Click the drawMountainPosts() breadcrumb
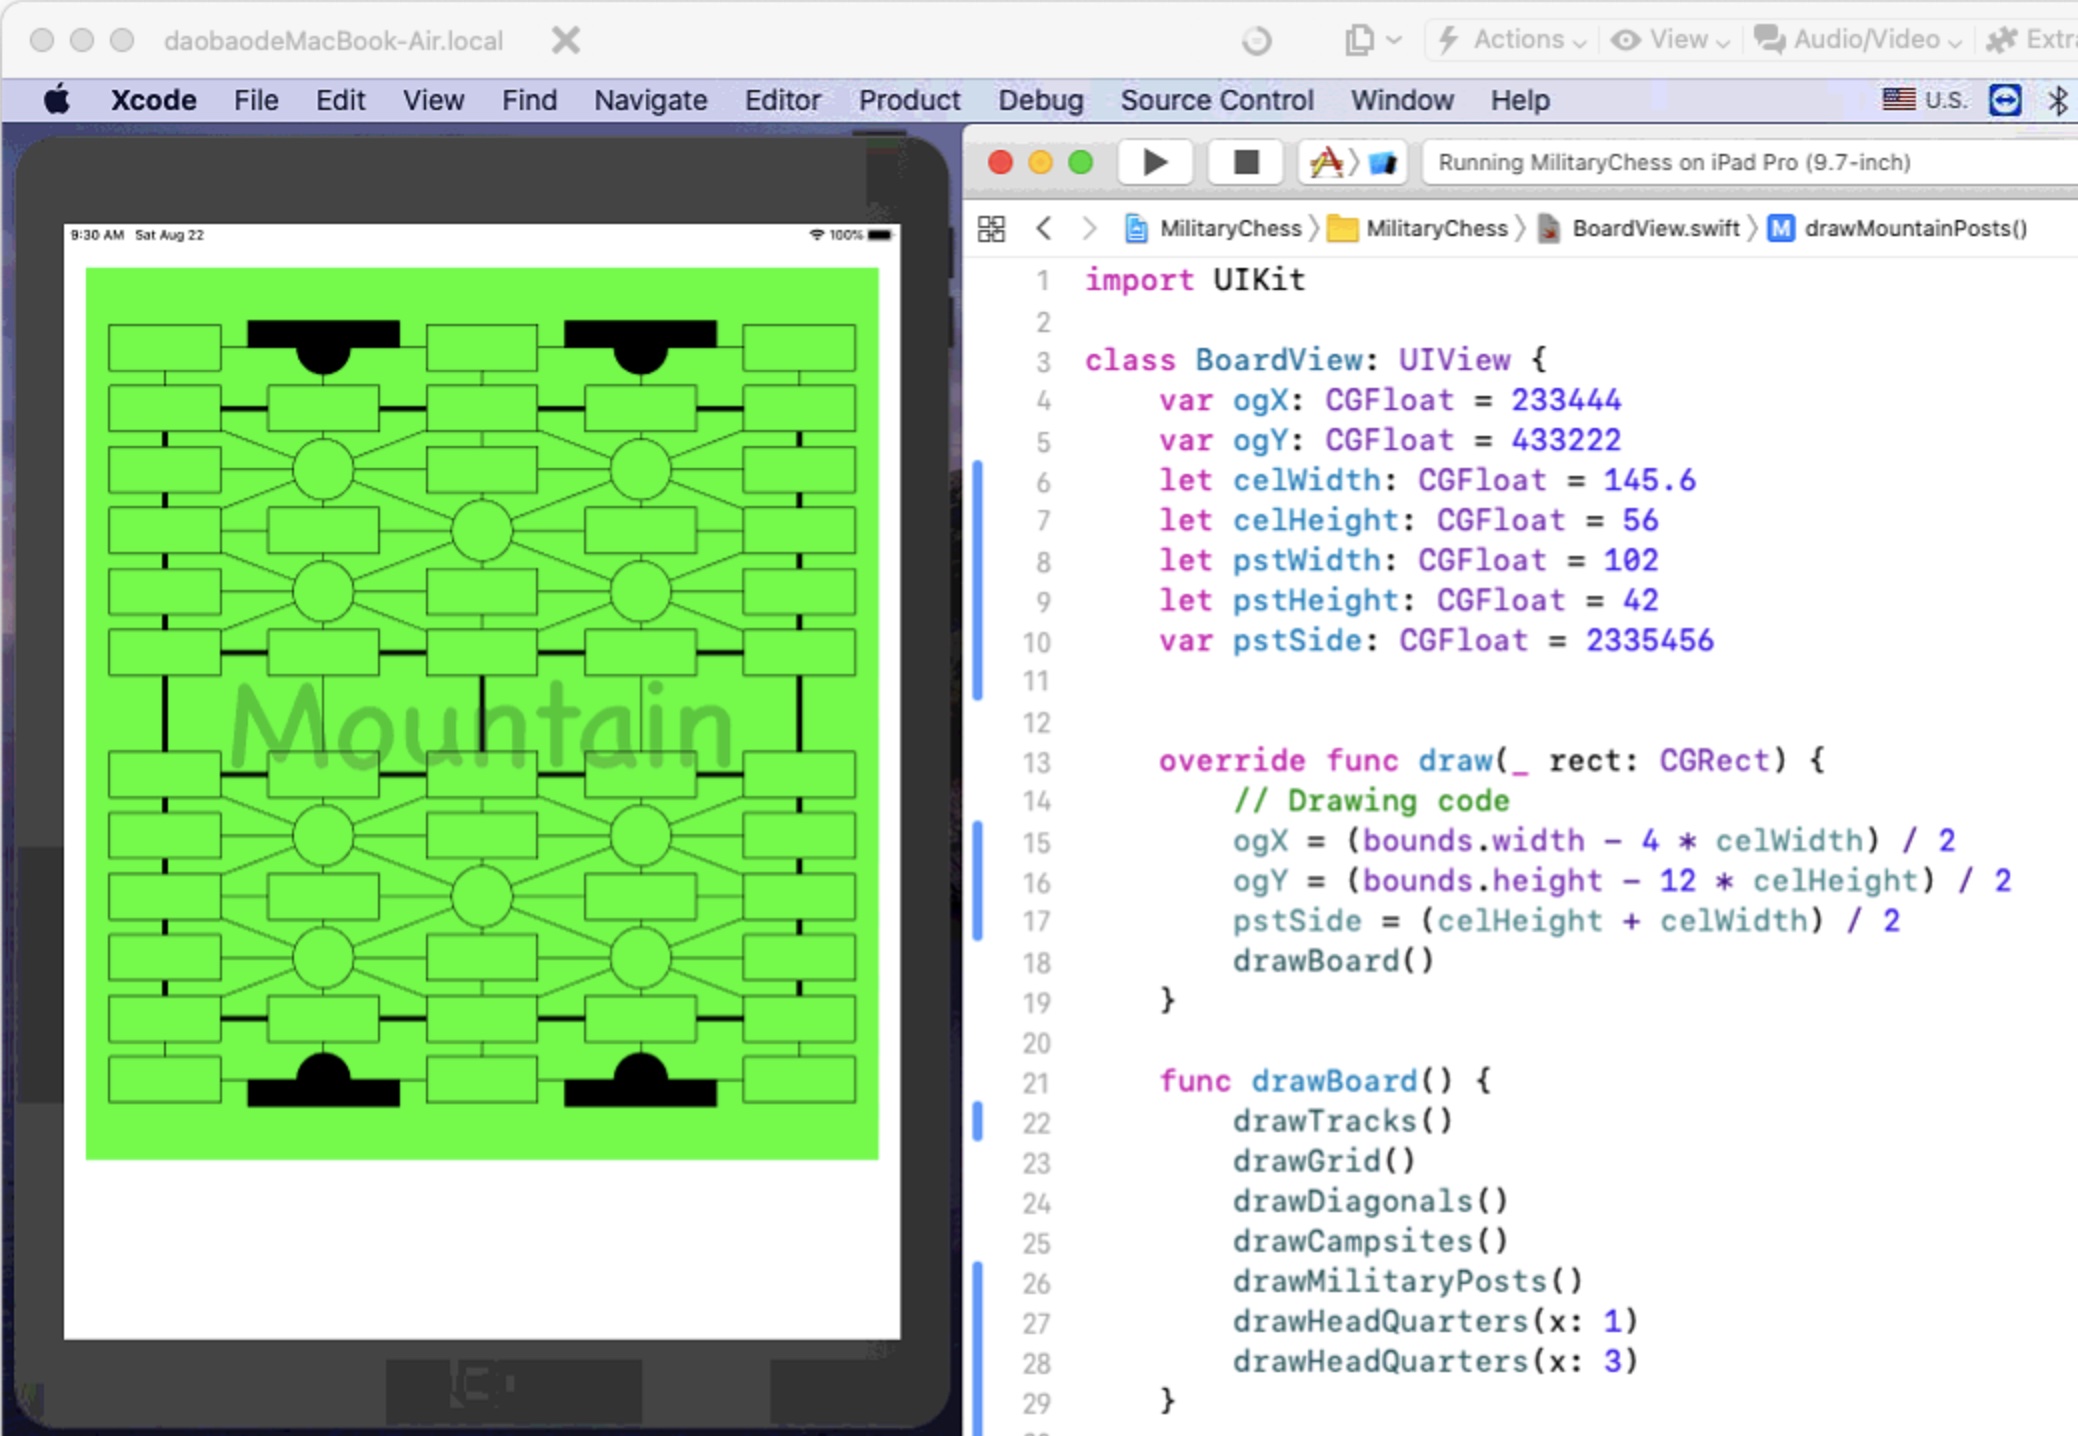 click(x=1914, y=229)
